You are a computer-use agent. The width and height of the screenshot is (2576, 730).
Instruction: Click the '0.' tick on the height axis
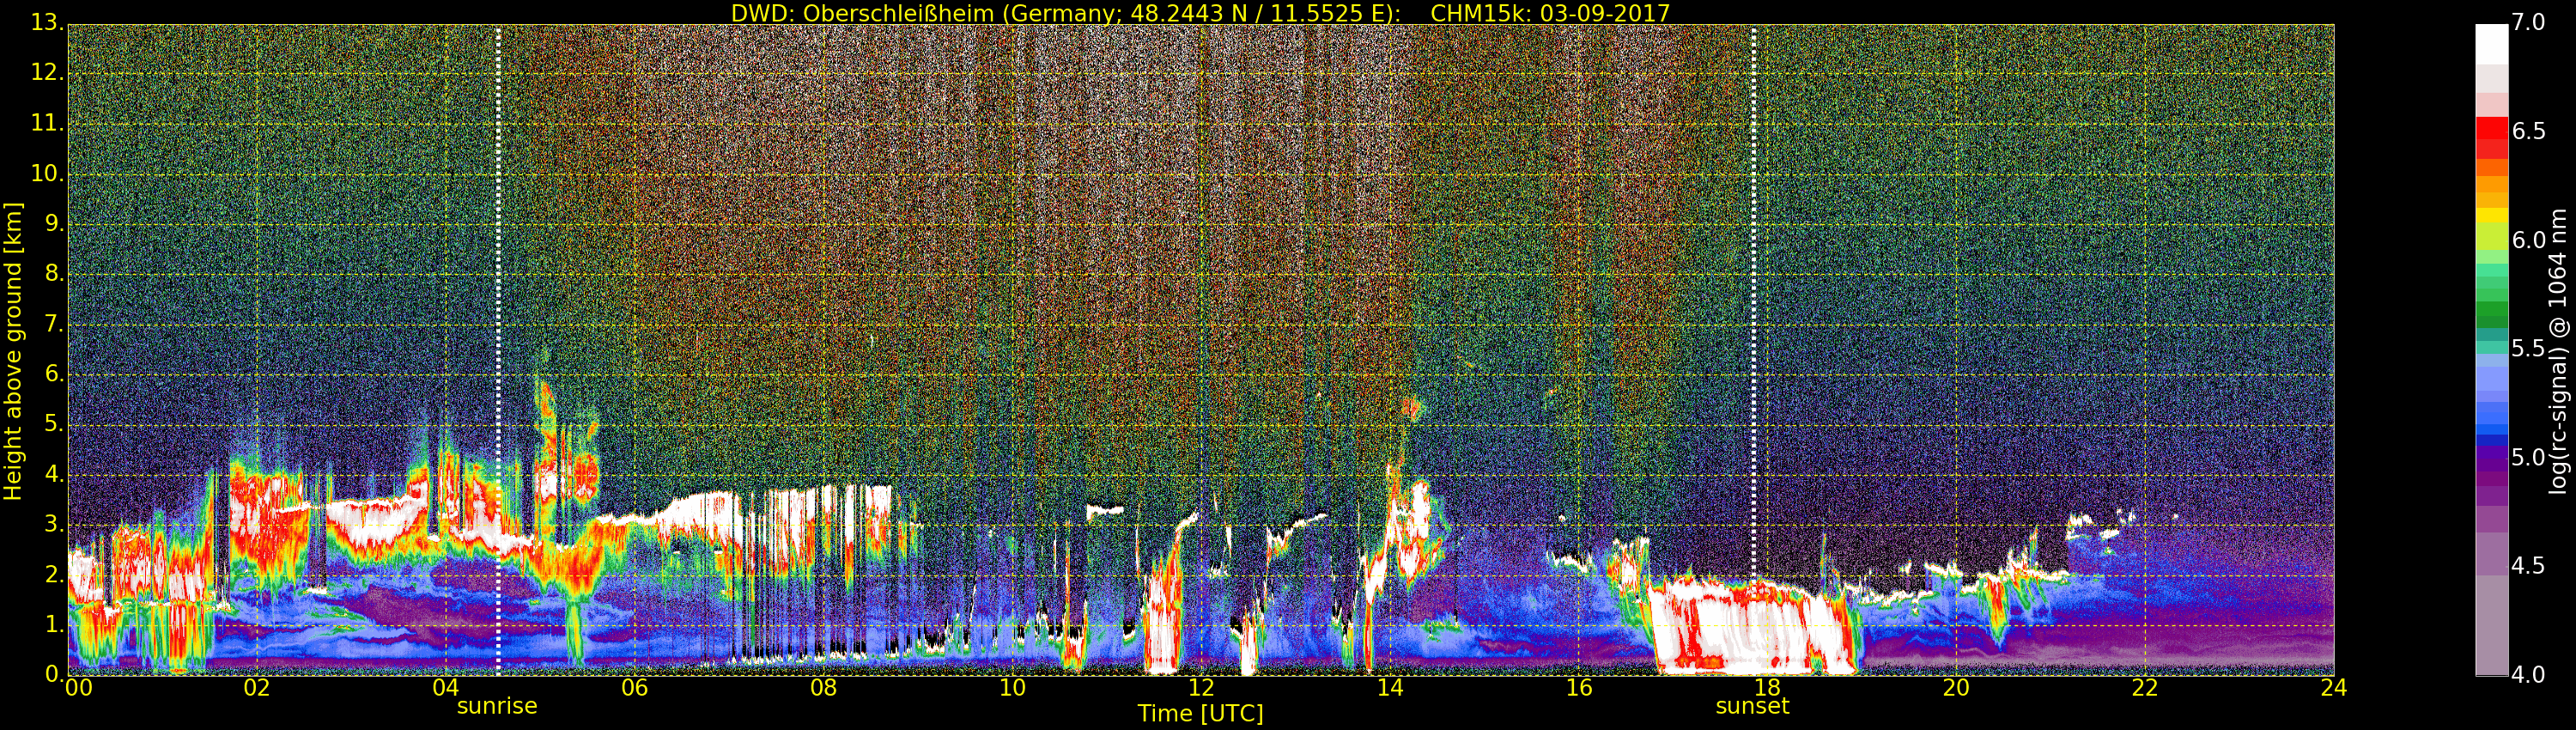54,674
